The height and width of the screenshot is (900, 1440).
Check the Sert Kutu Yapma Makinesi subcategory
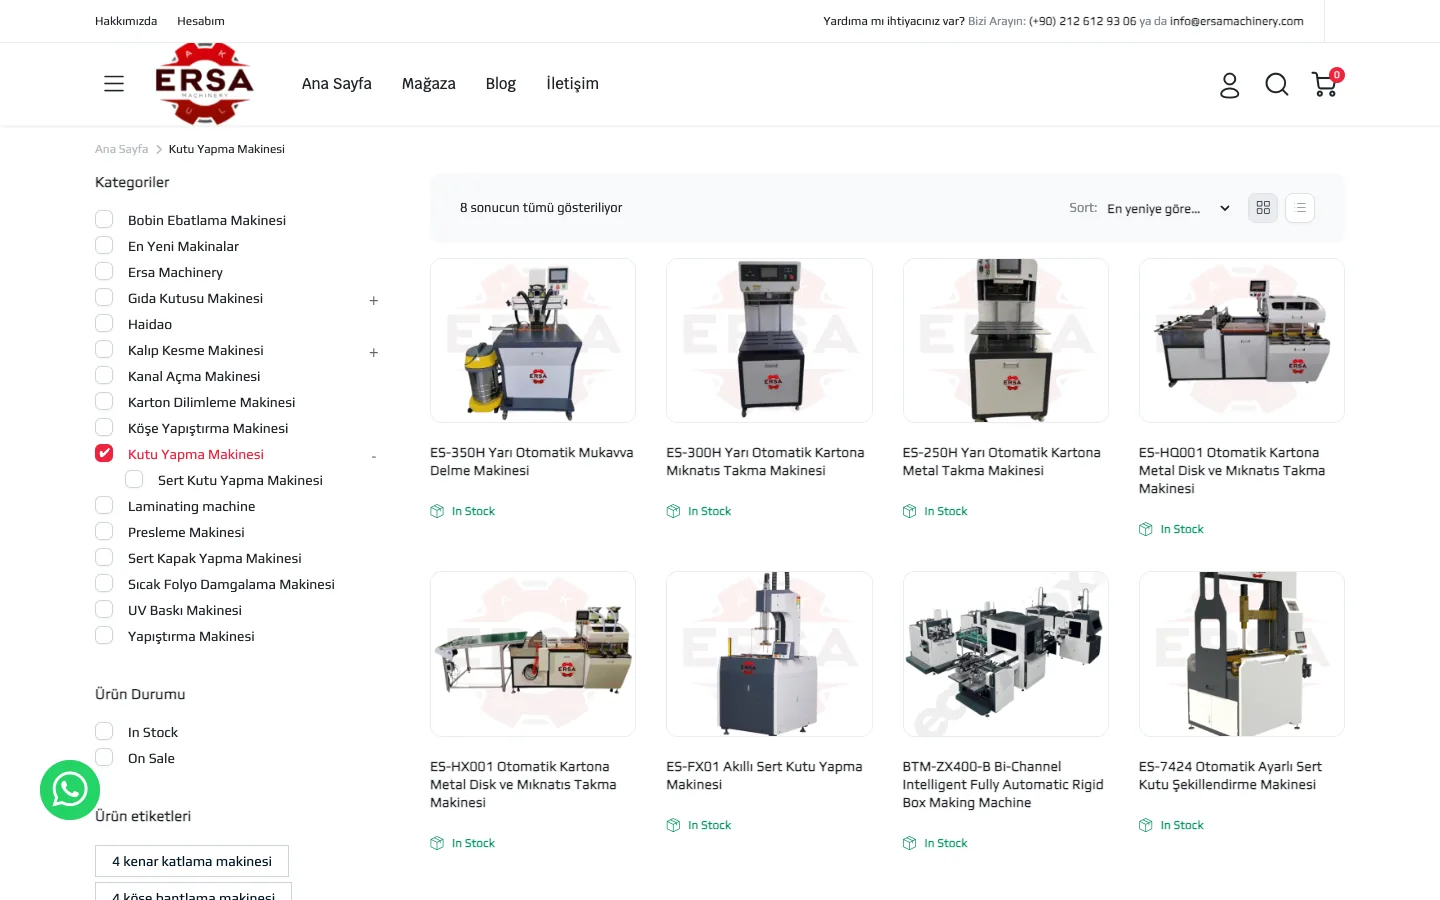(134, 480)
